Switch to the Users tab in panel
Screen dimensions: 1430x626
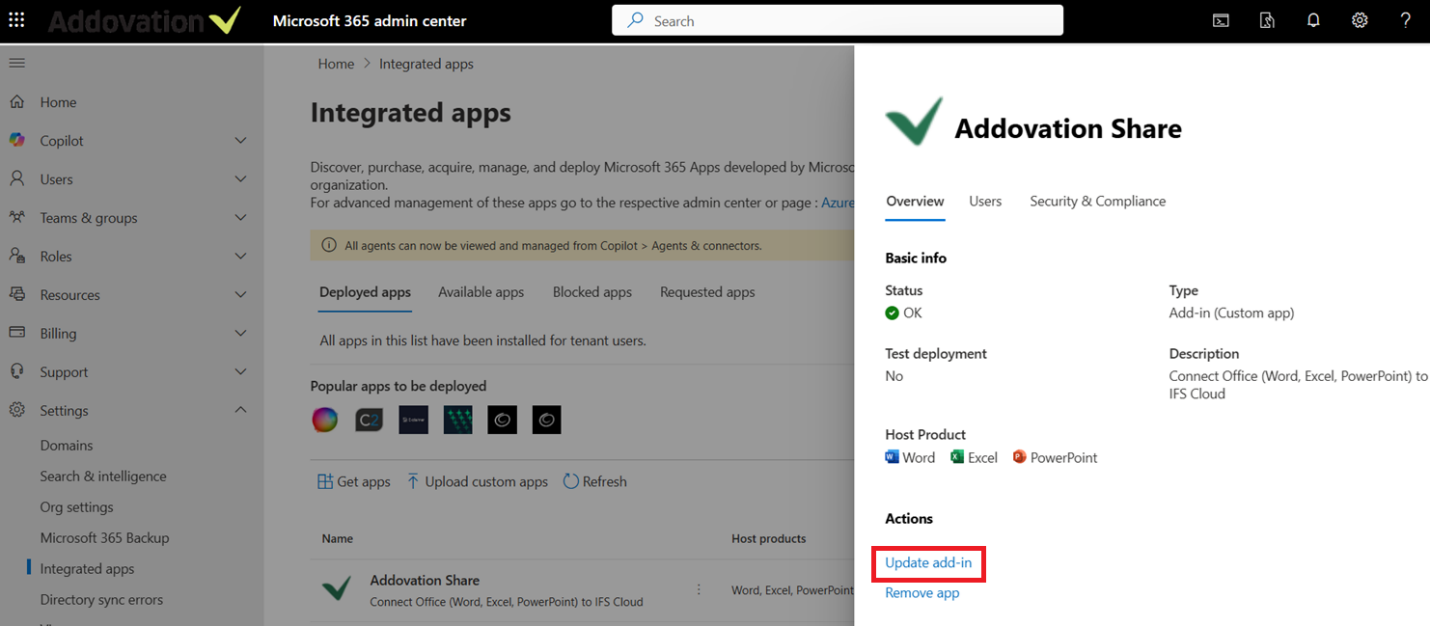[x=985, y=201]
